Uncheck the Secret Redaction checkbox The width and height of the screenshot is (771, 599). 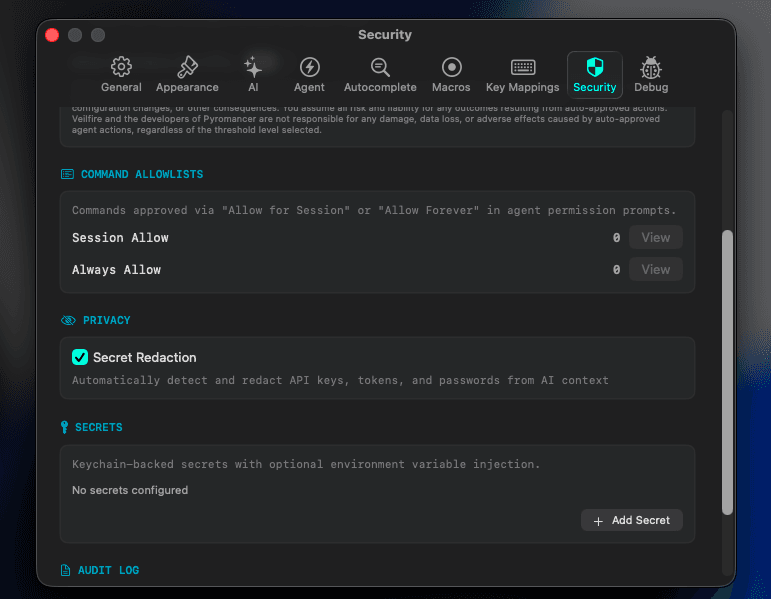point(80,357)
